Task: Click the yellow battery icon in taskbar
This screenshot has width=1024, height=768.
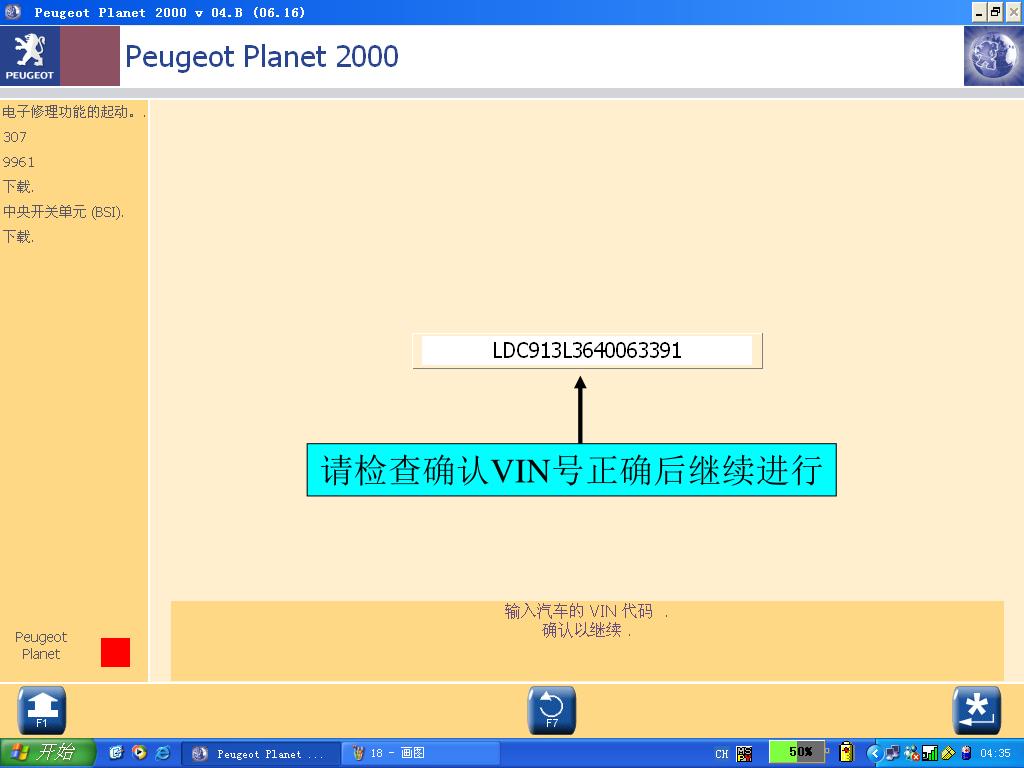Action: [x=846, y=752]
